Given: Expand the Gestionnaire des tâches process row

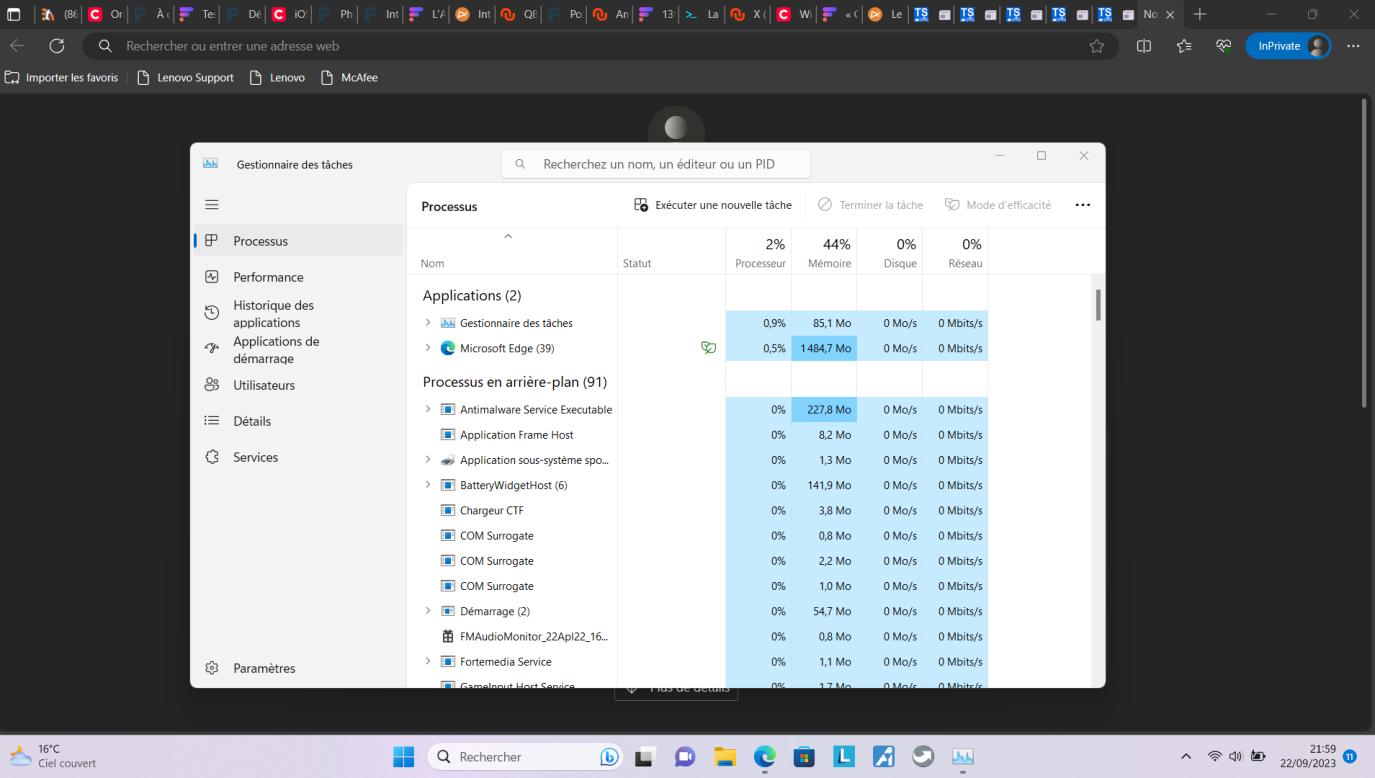Looking at the screenshot, I should [x=428, y=323].
